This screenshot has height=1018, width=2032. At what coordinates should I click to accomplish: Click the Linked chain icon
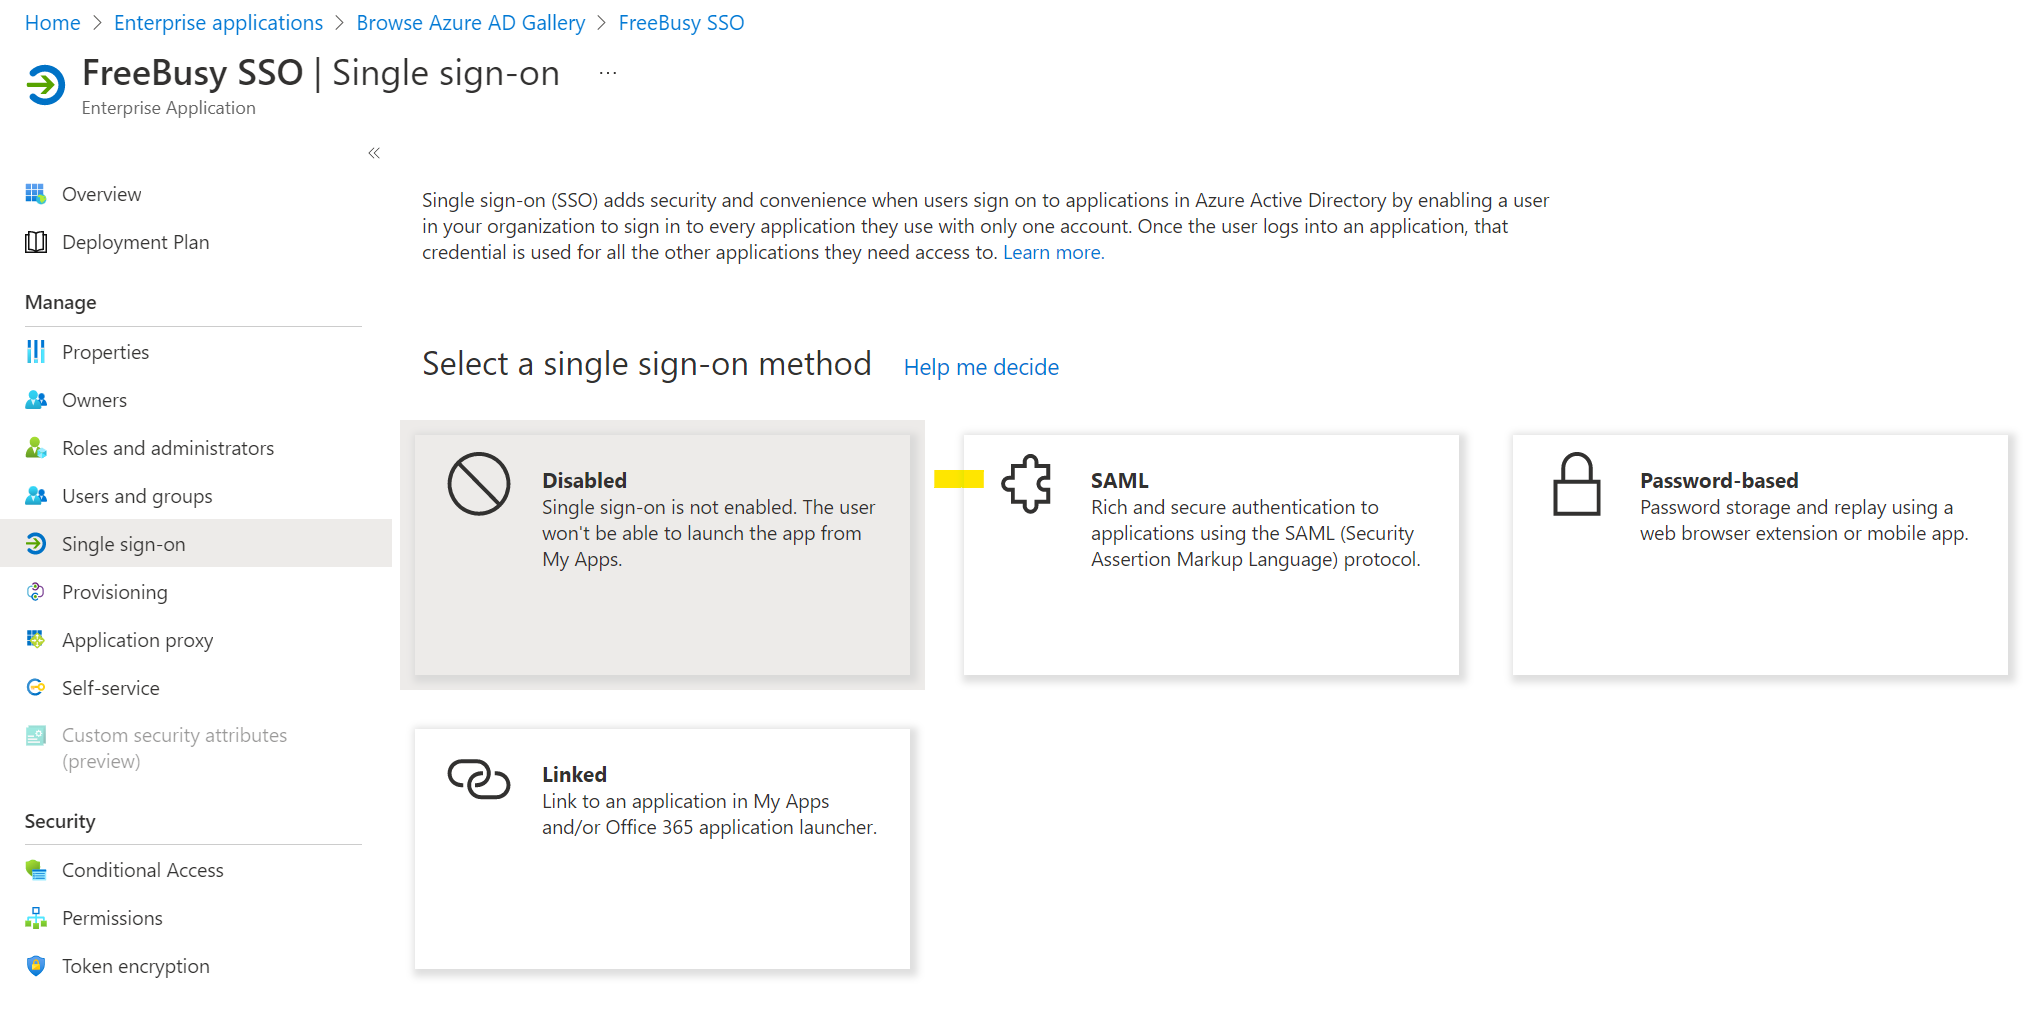click(479, 779)
